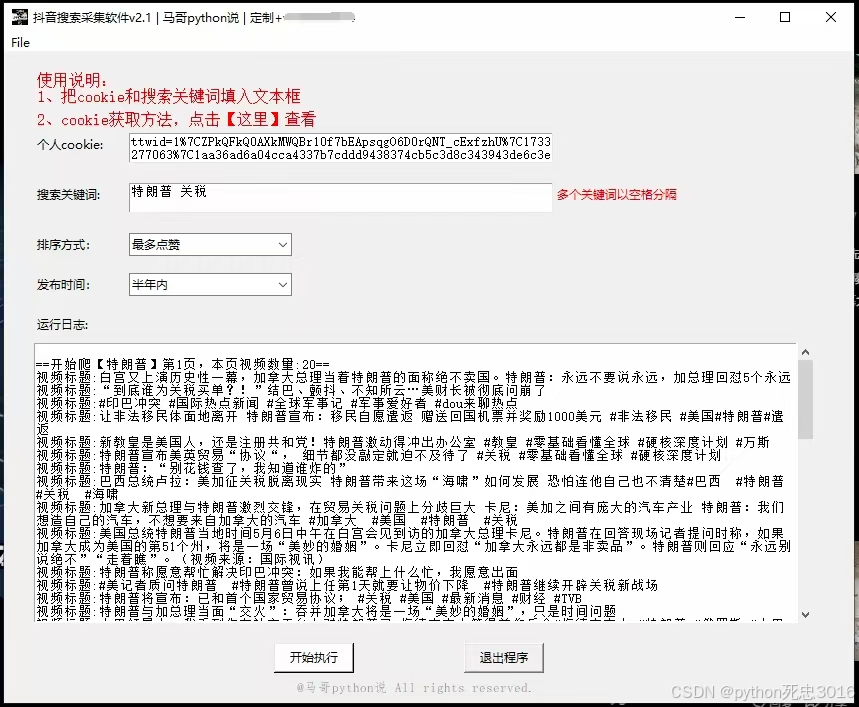Close the application window

(x=831, y=18)
